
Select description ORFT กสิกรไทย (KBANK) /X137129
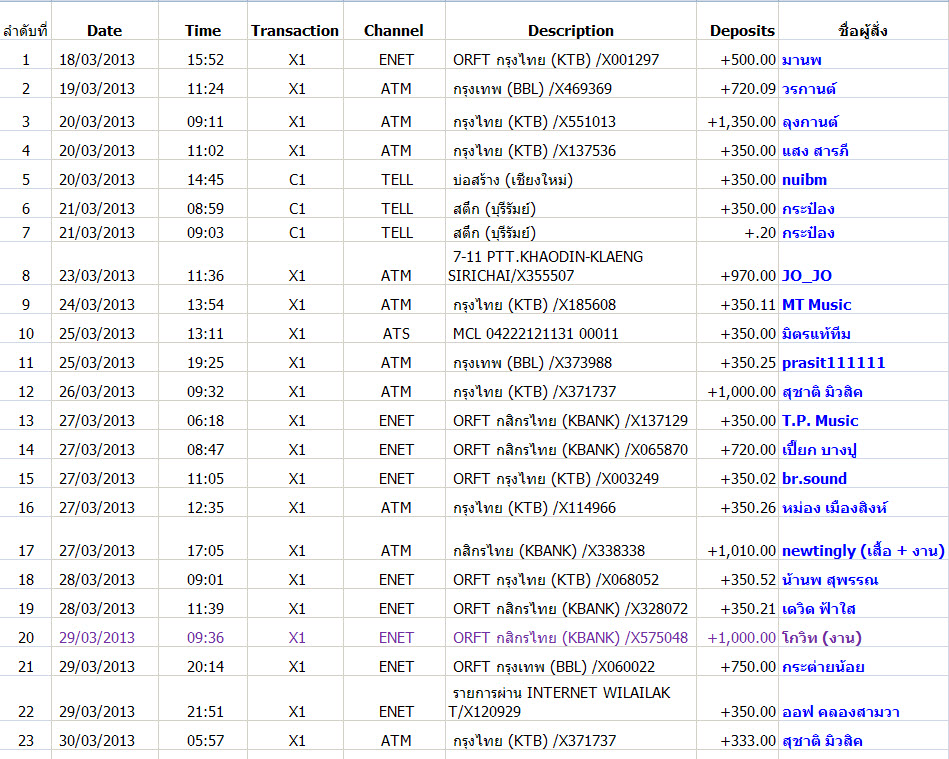pos(570,421)
